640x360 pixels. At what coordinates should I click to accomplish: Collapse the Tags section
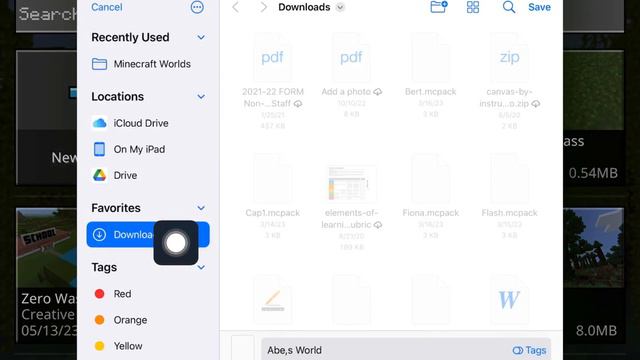click(201, 267)
